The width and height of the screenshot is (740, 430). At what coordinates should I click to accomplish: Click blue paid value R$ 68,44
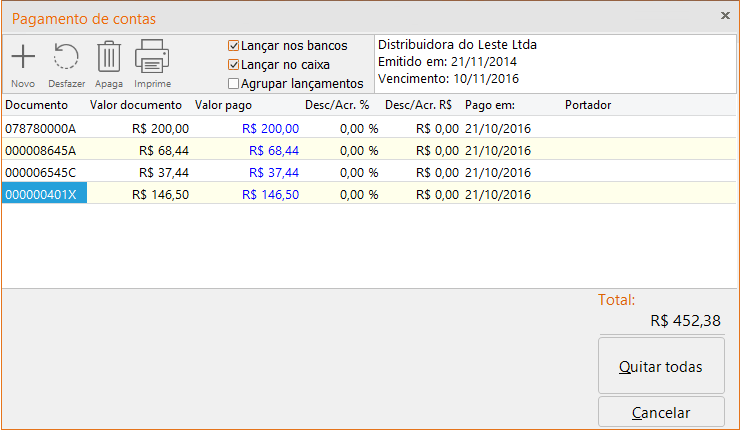point(274,151)
